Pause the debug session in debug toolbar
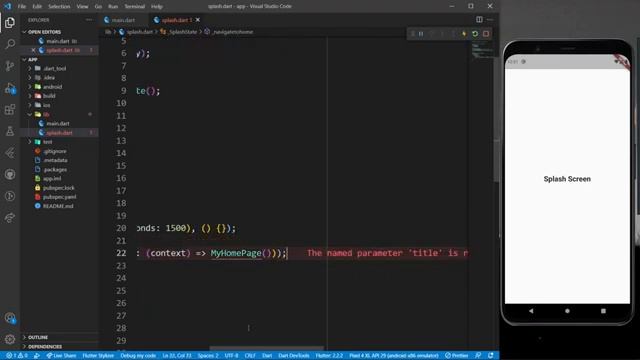 (x=421, y=34)
